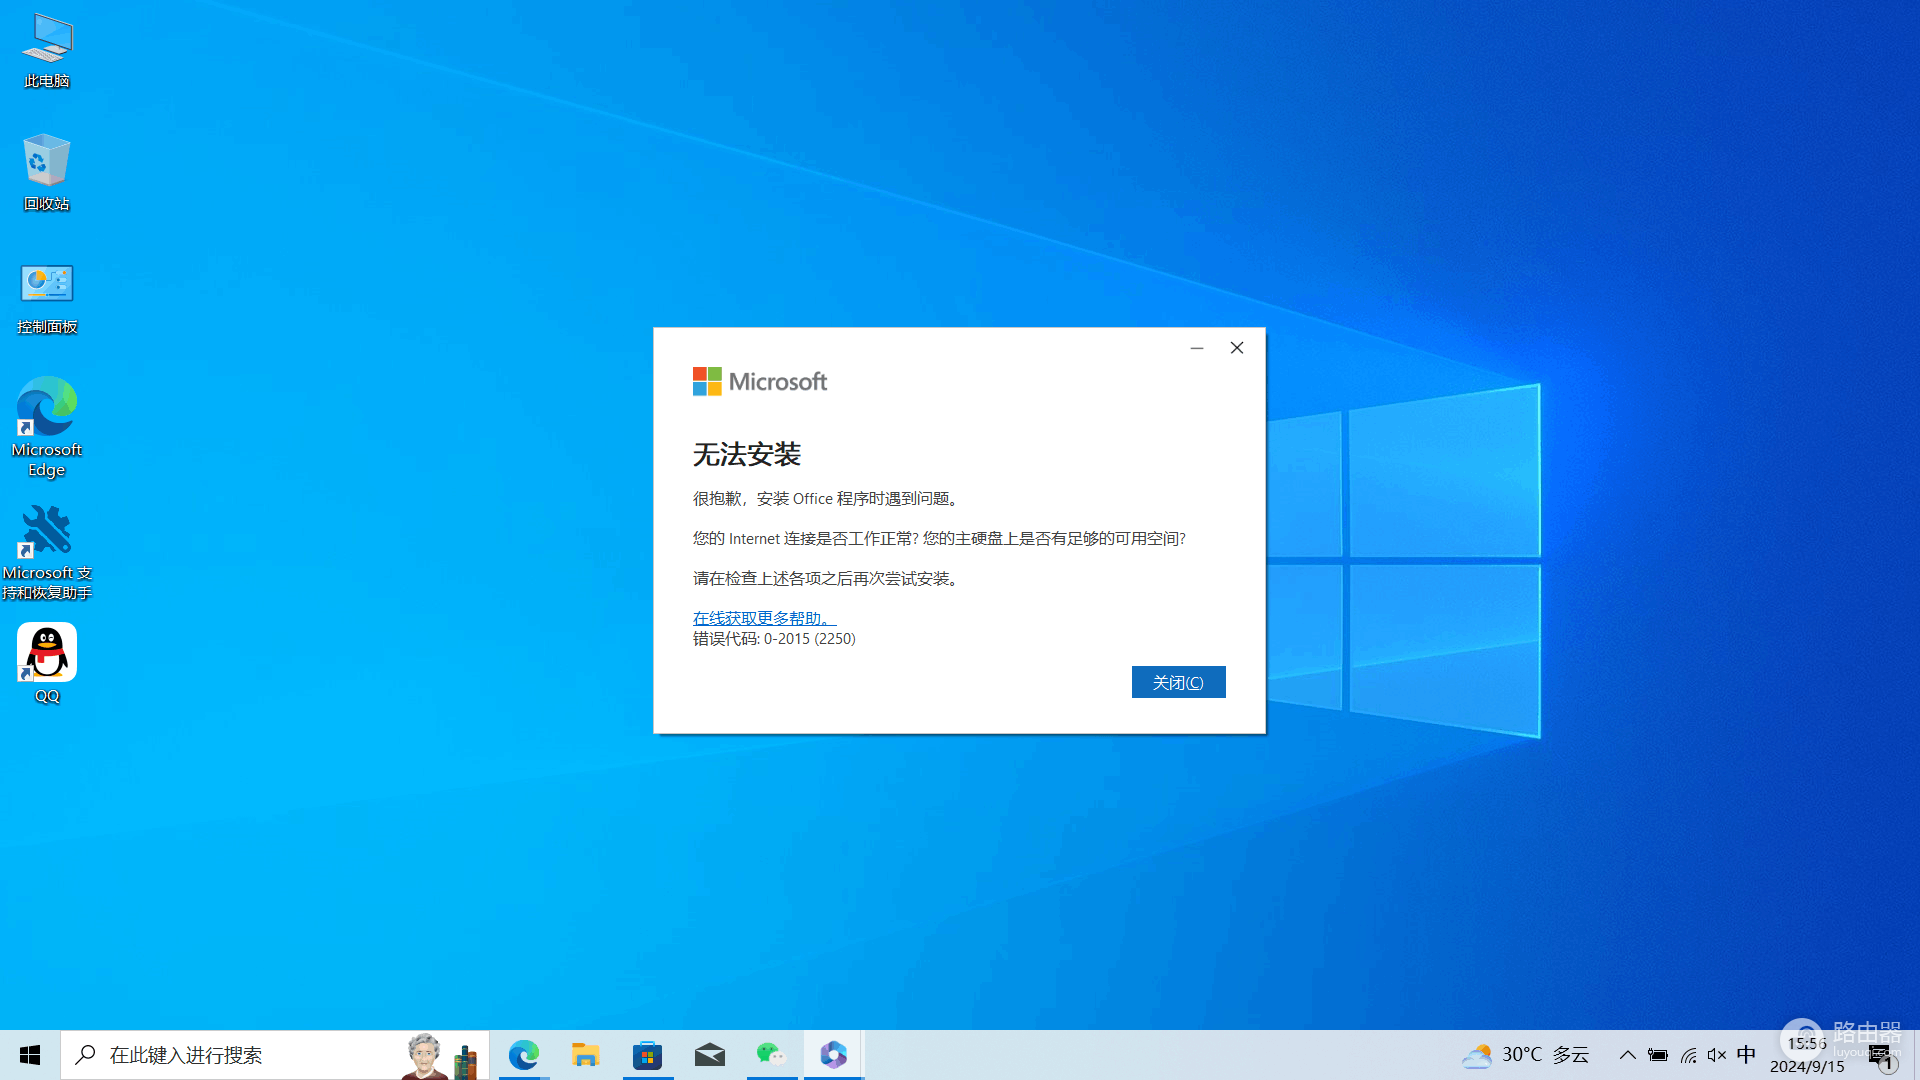Open the Mail app on the taskbar
The height and width of the screenshot is (1080, 1920).
[709, 1055]
